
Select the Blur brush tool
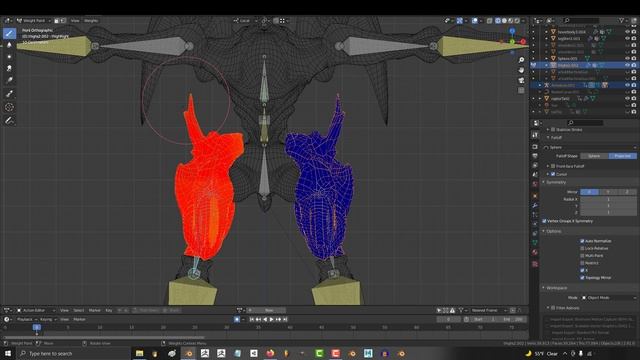[9, 45]
